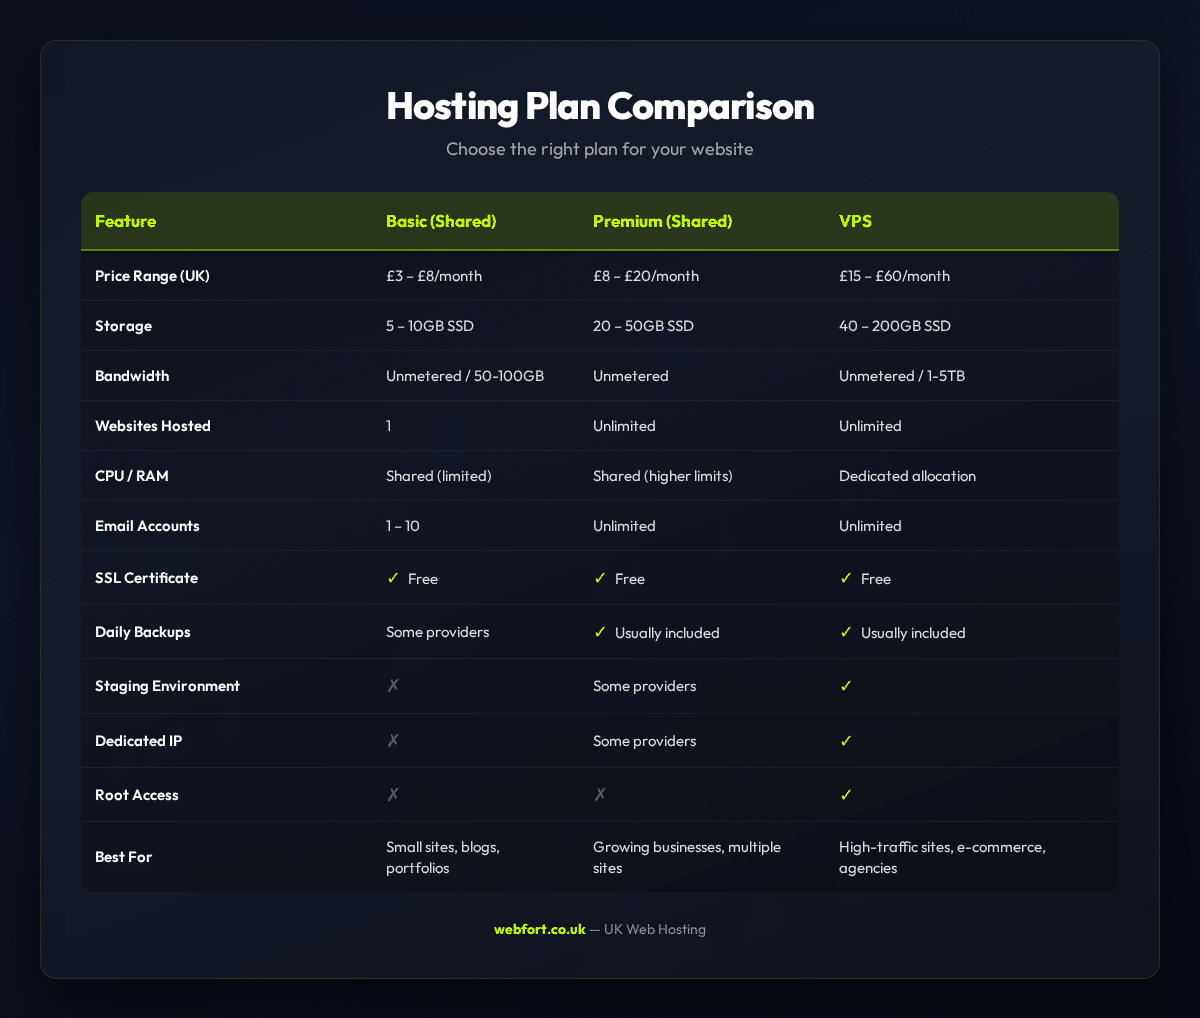Image resolution: width=1200 pixels, height=1018 pixels.
Task: Expand the Basic (Shared) column header
Action: pos(441,221)
